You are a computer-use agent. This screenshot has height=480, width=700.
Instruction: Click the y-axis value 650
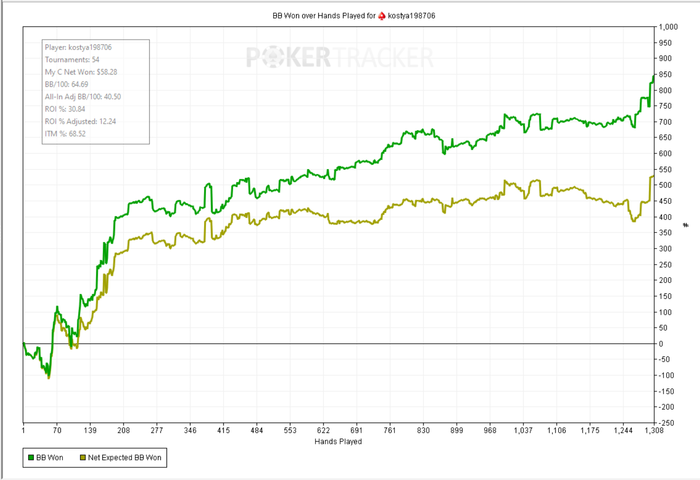click(x=665, y=138)
